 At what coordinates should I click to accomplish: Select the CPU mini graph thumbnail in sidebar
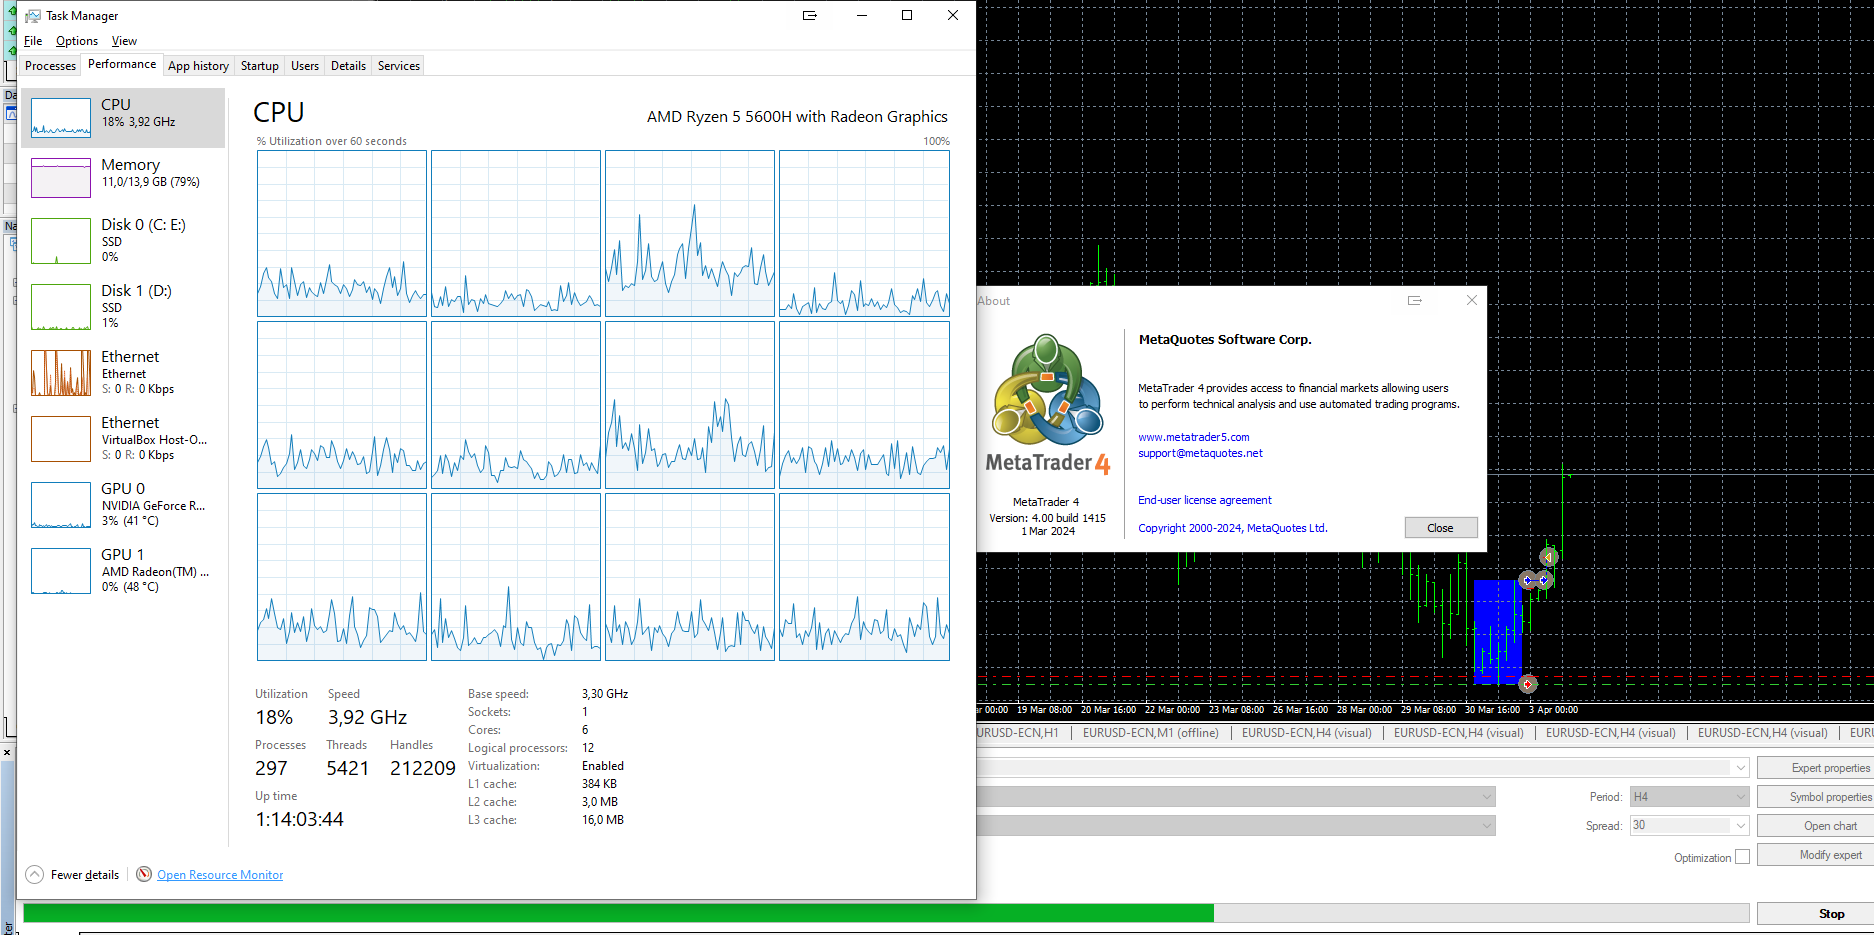[x=61, y=118]
